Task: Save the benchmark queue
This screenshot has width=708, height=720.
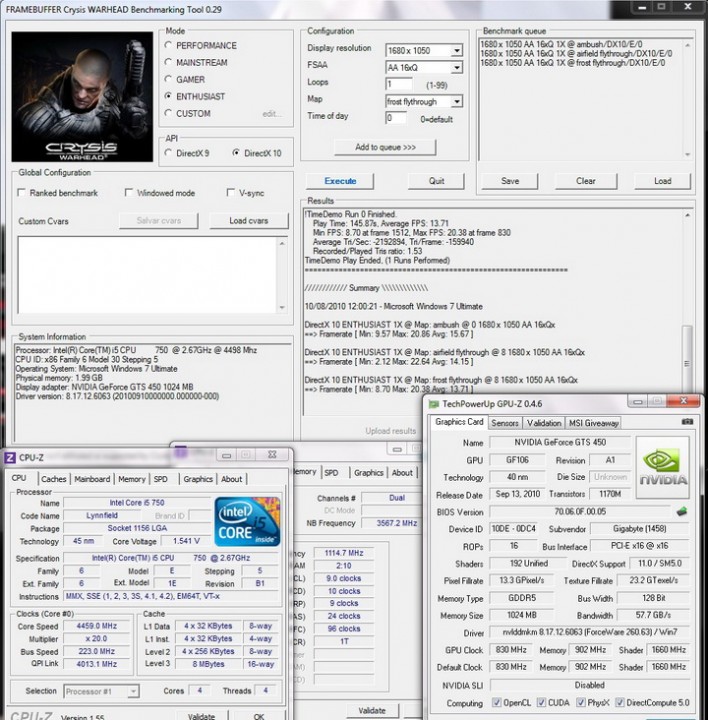Action: click(510, 181)
